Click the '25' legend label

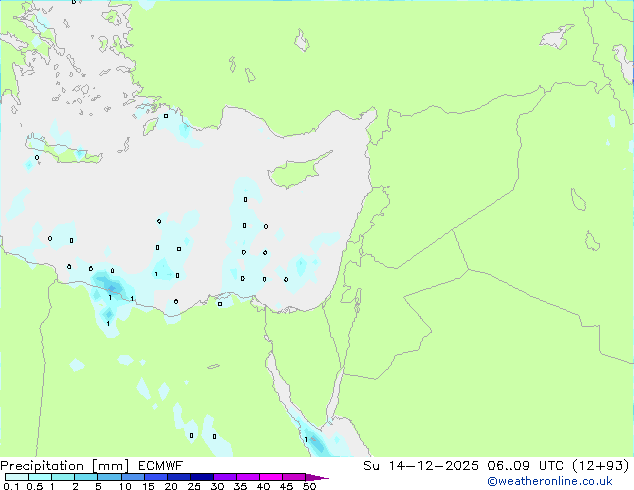194,486
